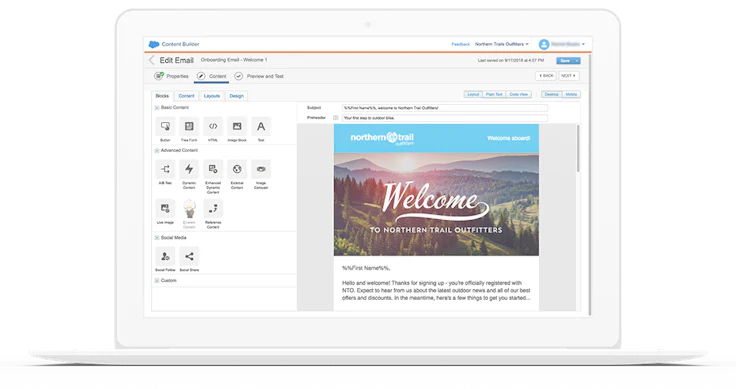Click the Save button
Viewport: 736px width, 389px height.
pyautogui.click(x=565, y=61)
